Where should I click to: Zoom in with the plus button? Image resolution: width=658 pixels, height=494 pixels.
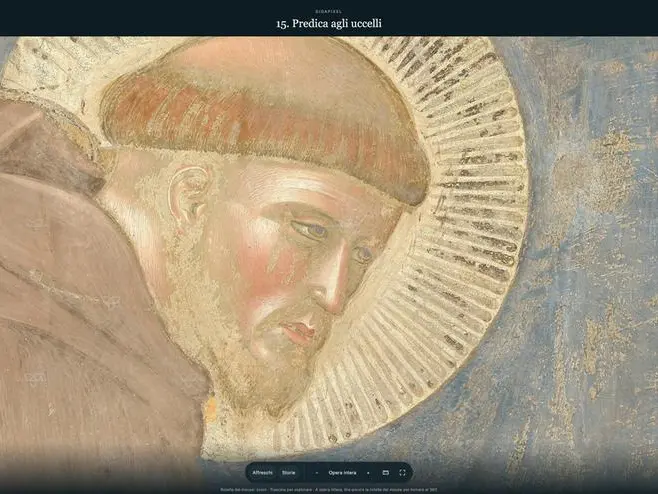pyautogui.click(x=368, y=473)
